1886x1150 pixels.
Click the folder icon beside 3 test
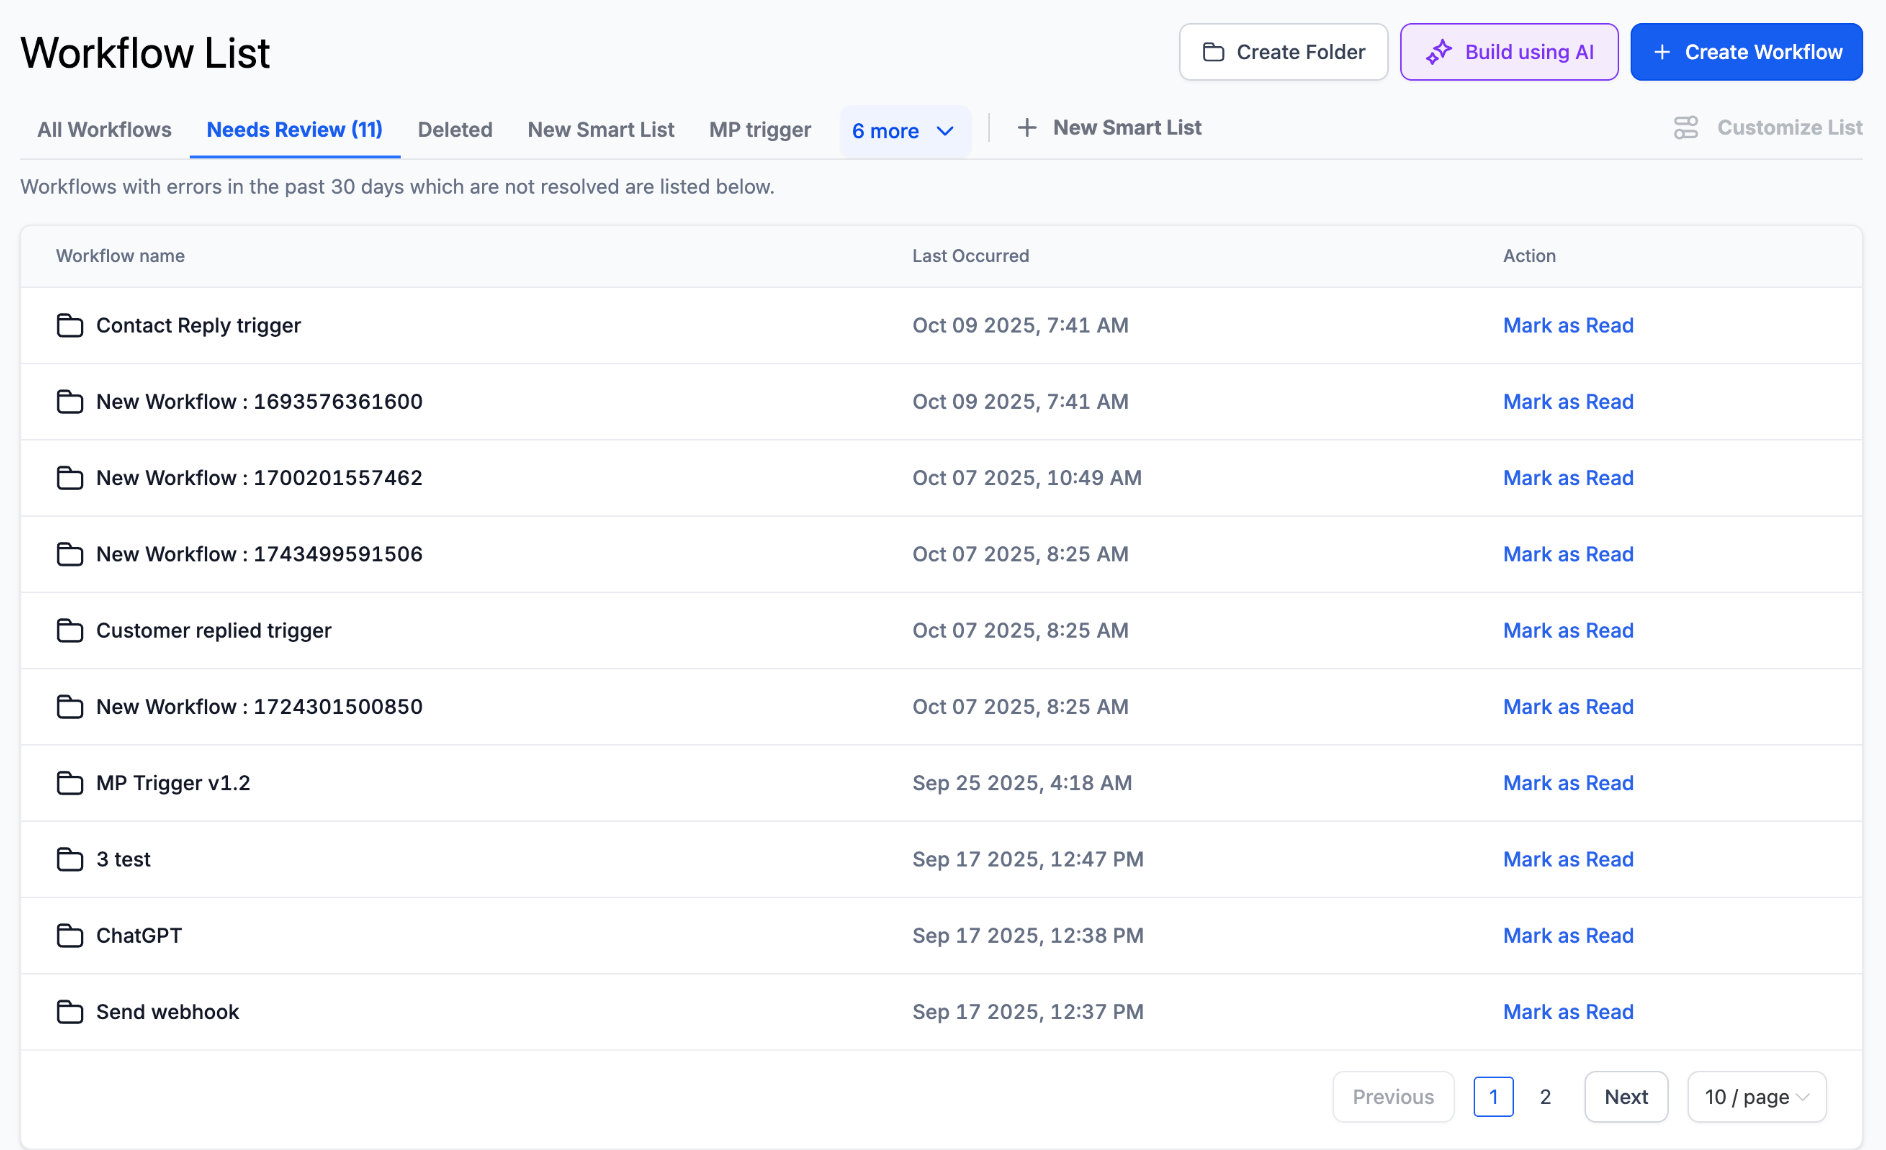[x=70, y=860]
